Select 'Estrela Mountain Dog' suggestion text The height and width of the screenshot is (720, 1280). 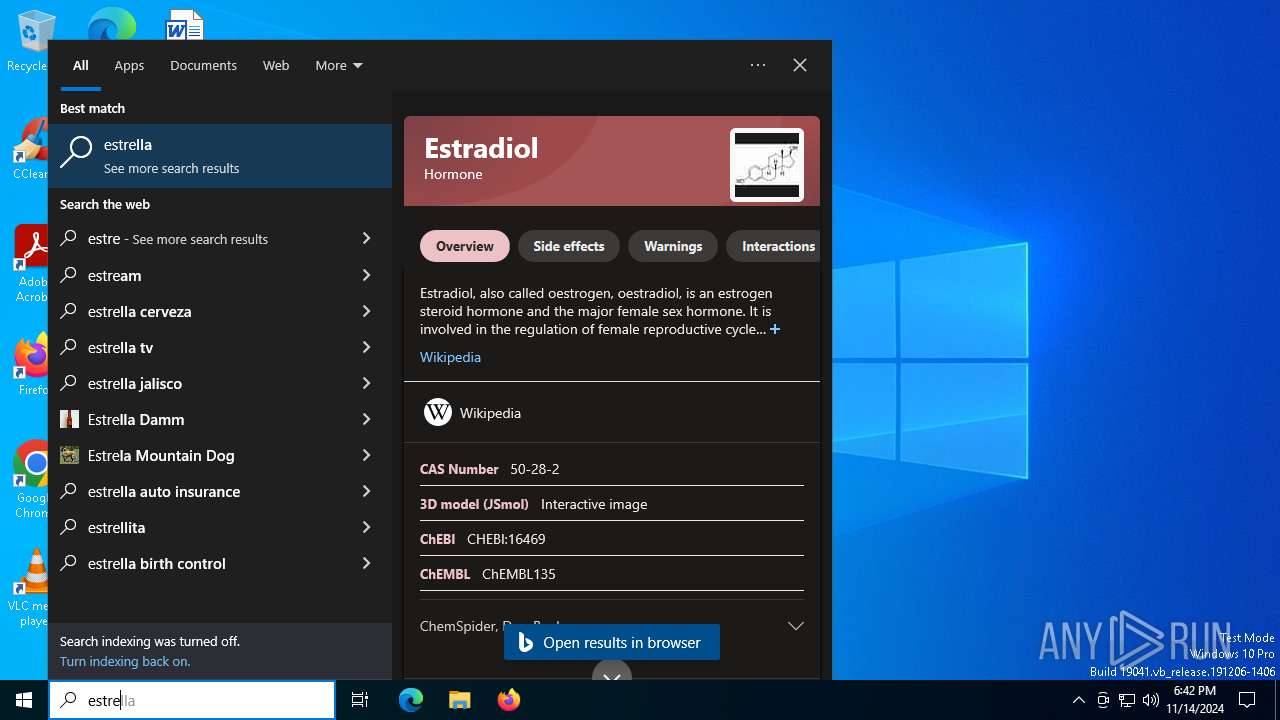(161, 455)
